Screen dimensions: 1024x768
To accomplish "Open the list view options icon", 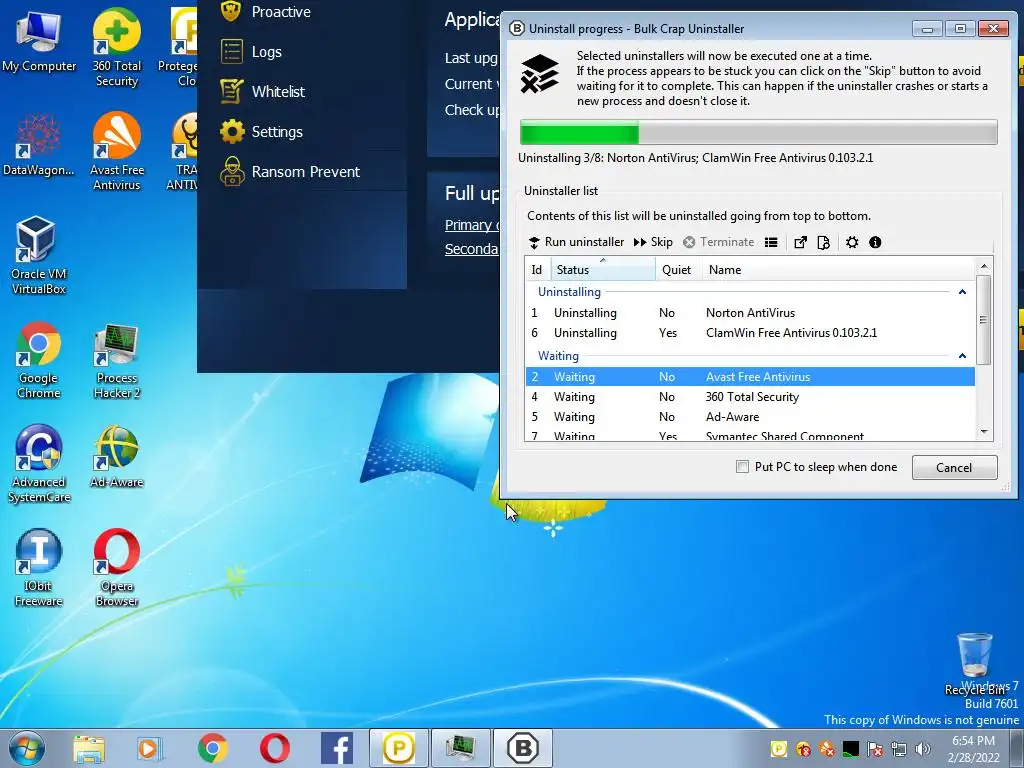I will coord(771,242).
